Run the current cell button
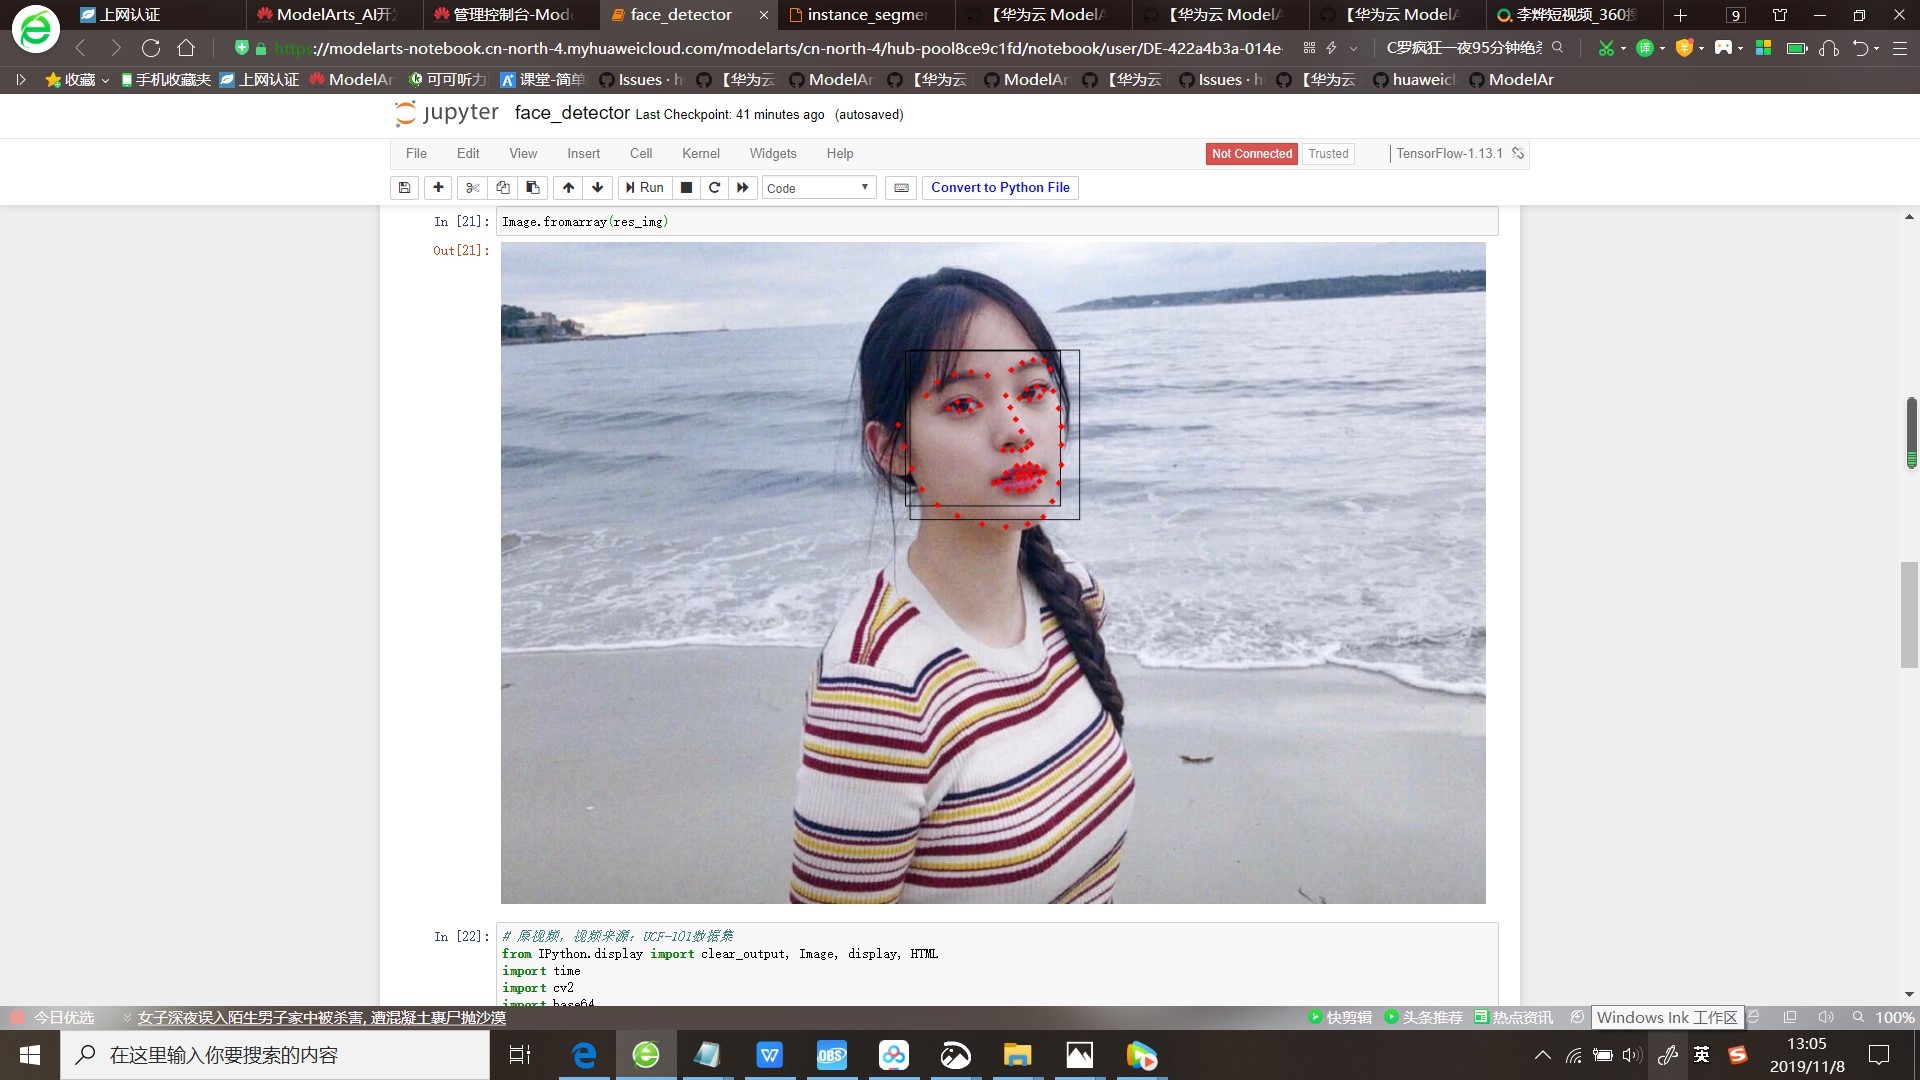1920x1080 pixels. [x=644, y=187]
